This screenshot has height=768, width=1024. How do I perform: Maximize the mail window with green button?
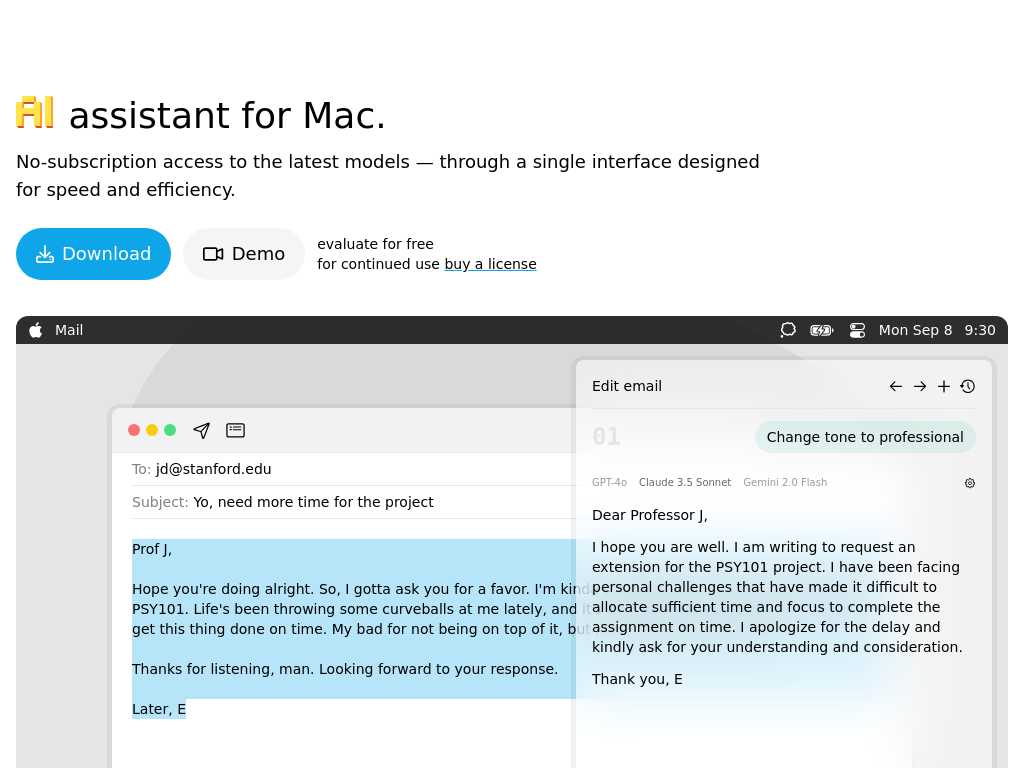(170, 430)
